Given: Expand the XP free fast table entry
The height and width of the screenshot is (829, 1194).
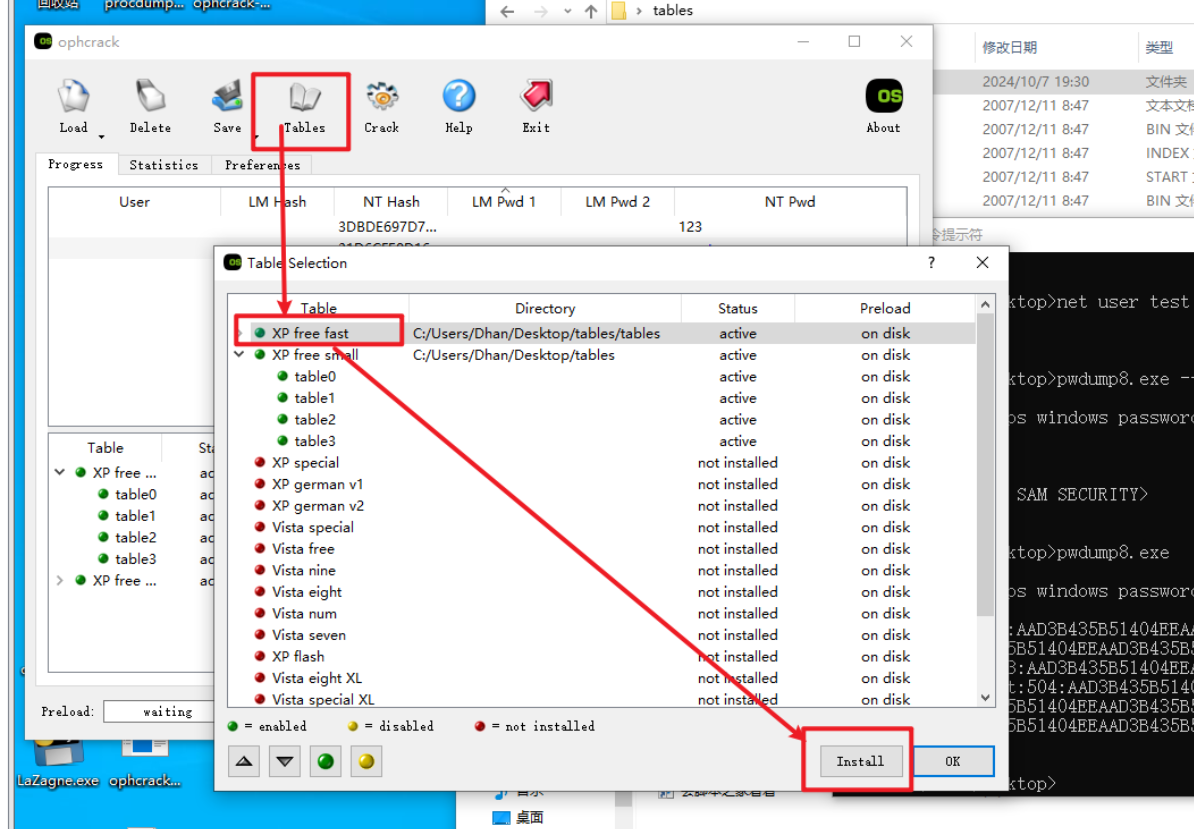Looking at the screenshot, I should (x=239, y=333).
